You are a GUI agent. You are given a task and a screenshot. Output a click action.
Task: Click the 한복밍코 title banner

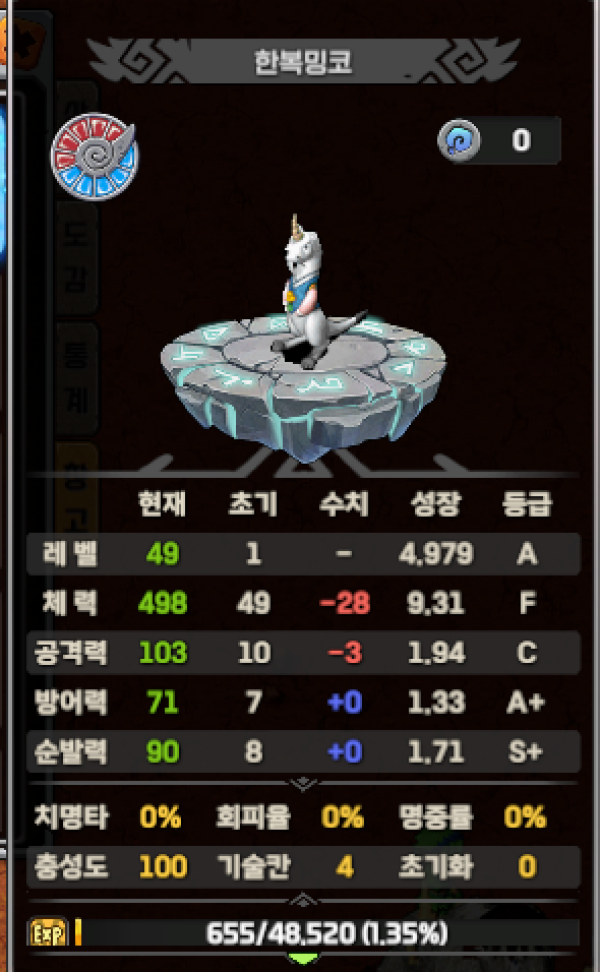[303, 61]
